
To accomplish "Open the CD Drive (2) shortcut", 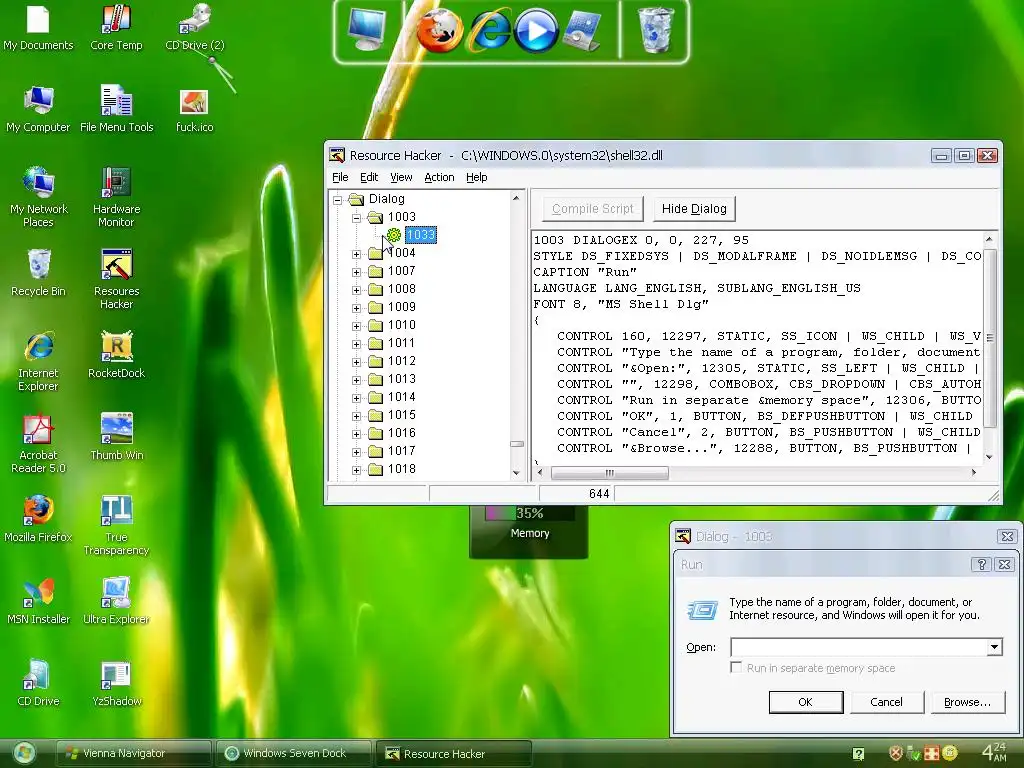I will pyautogui.click(x=195, y=27).
